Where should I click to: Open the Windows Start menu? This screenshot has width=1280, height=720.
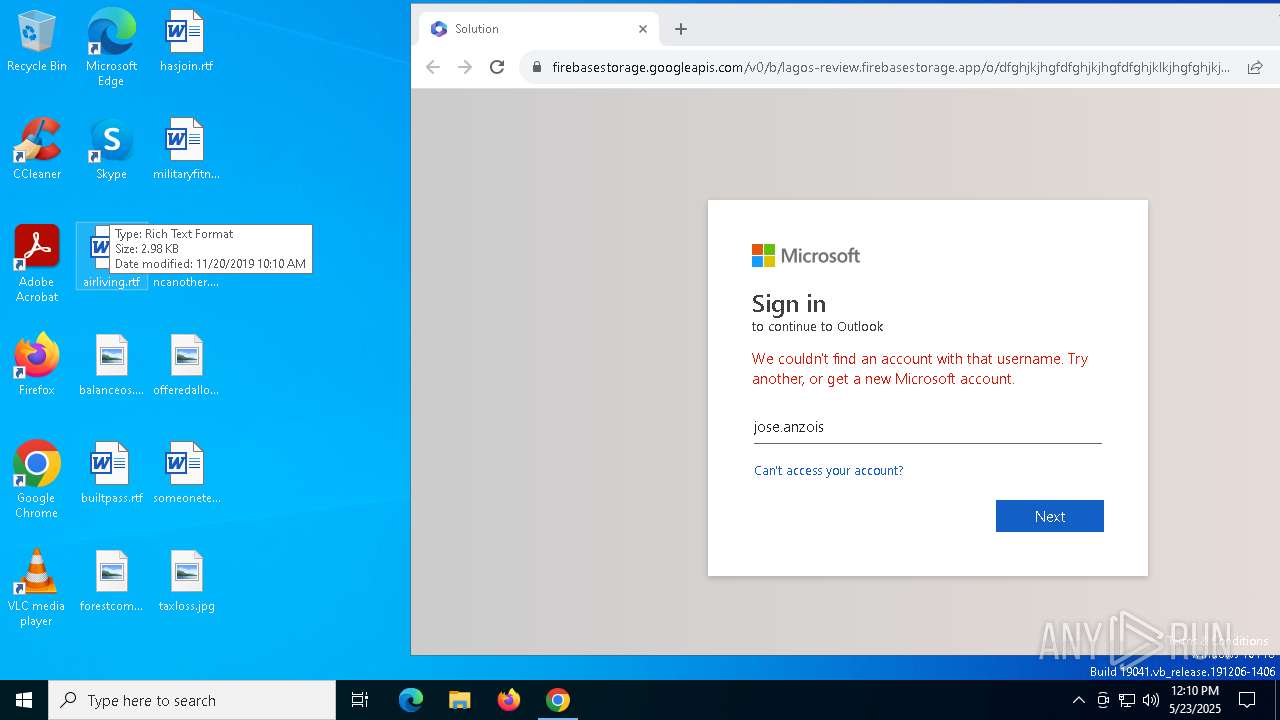(24, 700)
